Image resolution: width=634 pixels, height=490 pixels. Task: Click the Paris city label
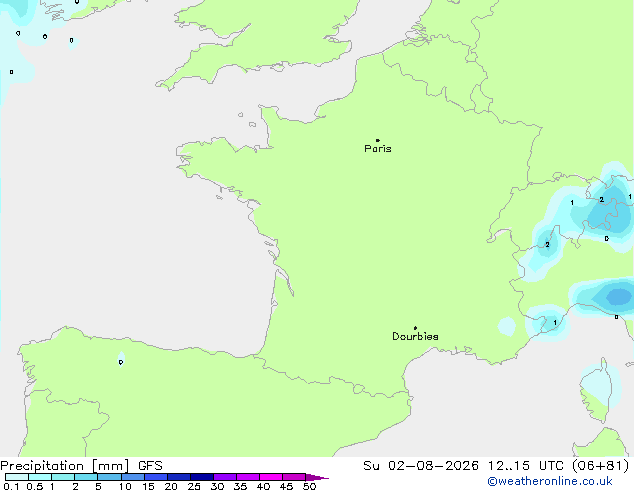tap(378, 149)
